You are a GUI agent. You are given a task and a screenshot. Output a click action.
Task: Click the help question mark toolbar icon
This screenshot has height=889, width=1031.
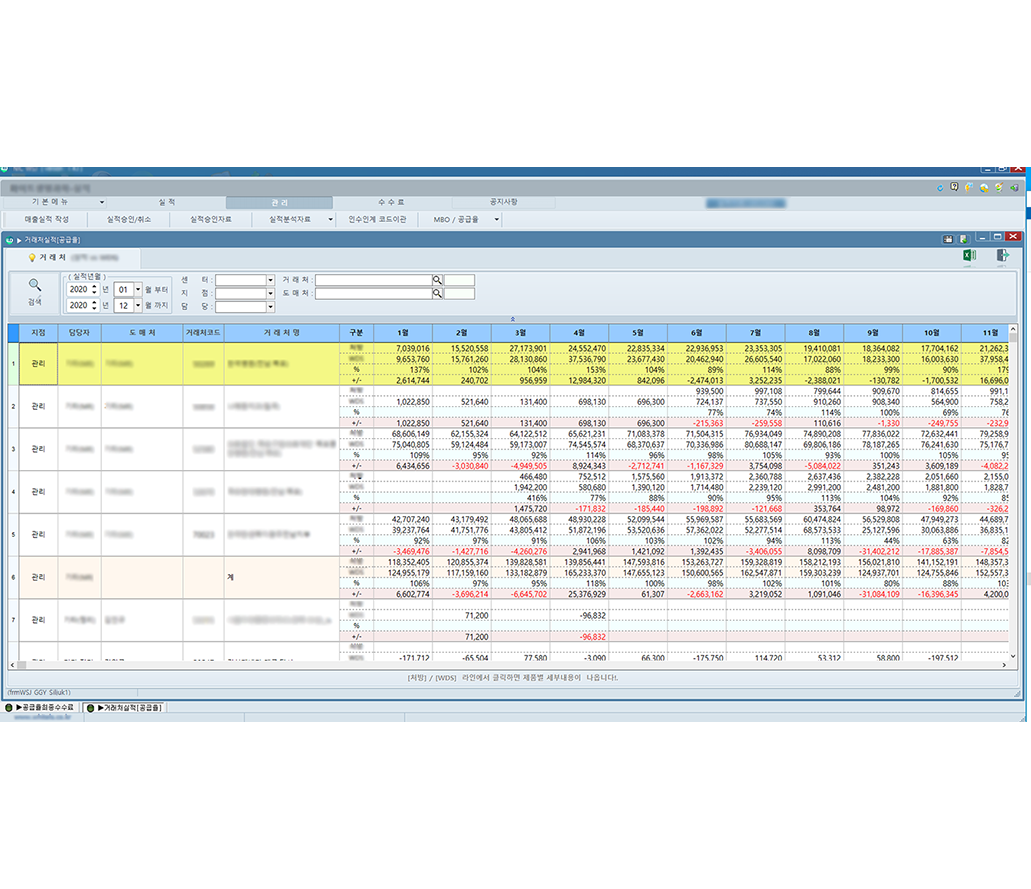(954, 187)
